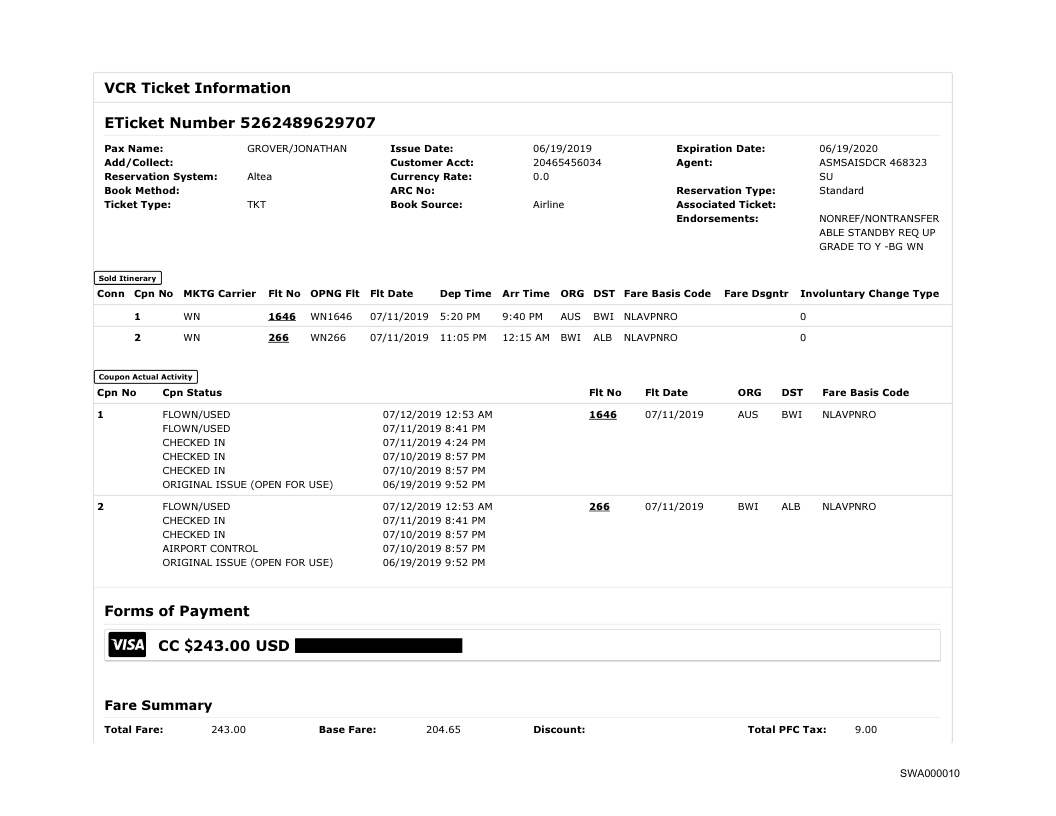Click the CC $243.00 USD payment text

(223, 646)
